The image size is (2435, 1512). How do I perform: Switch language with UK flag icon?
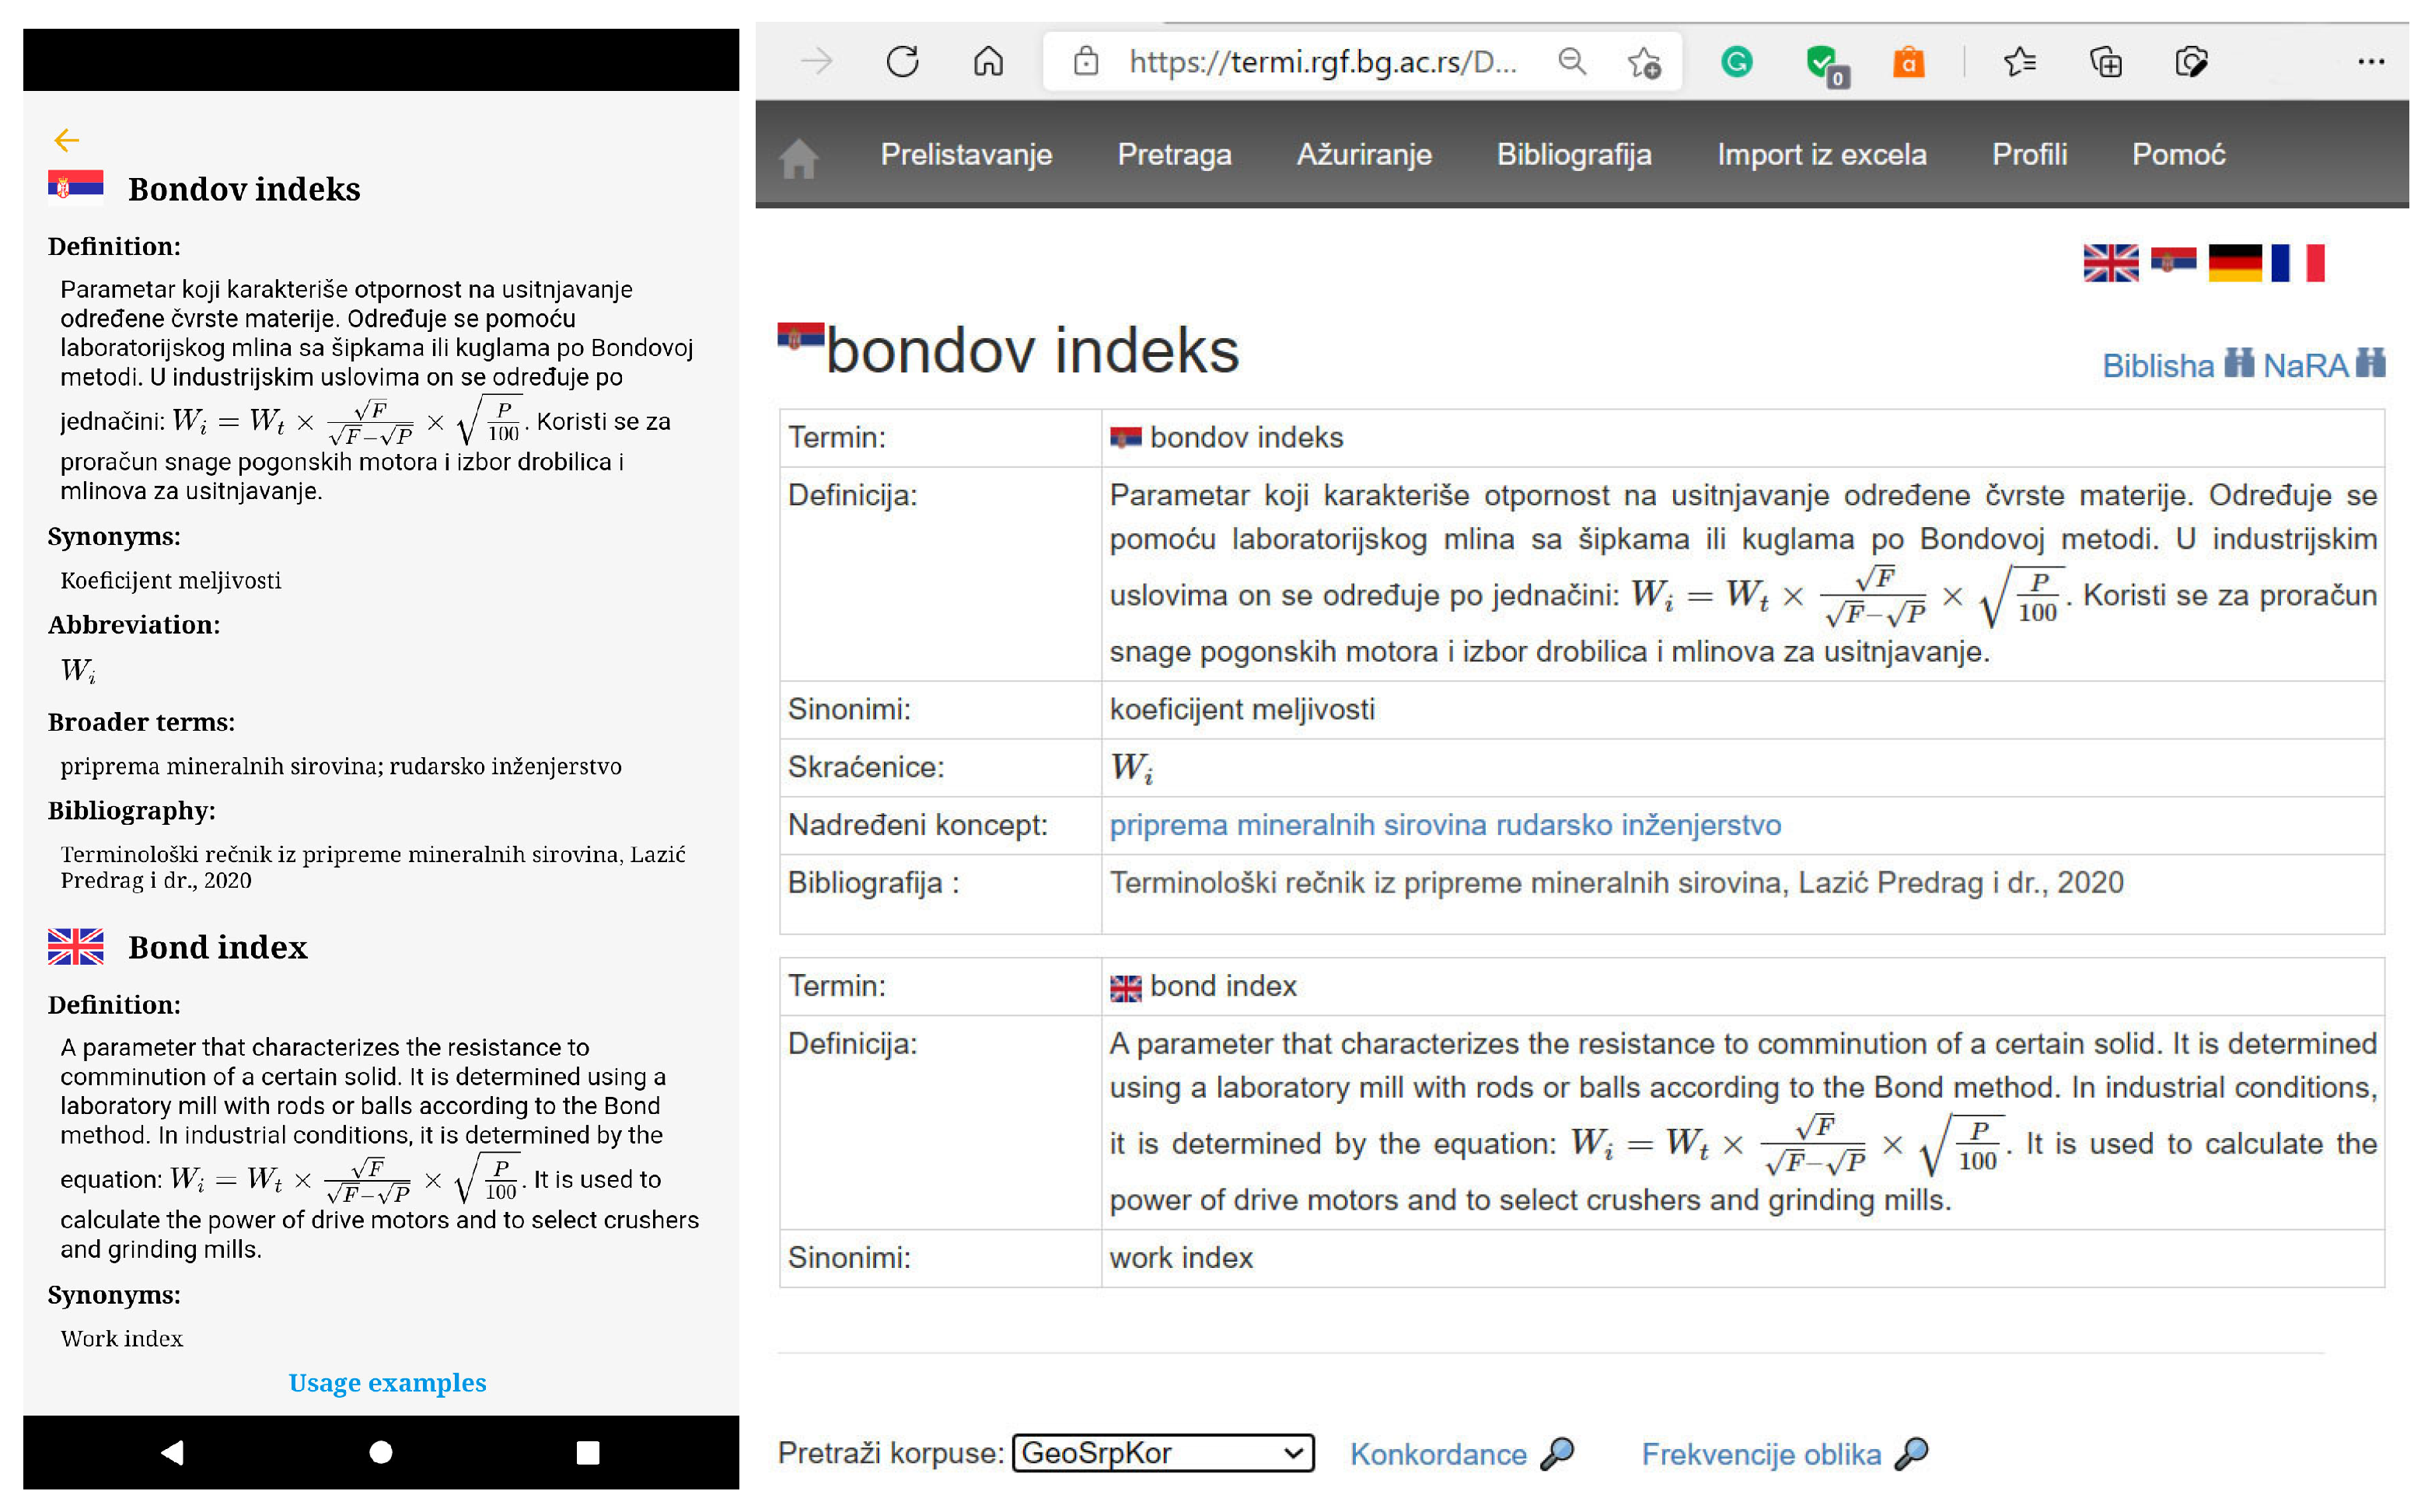2110,263
